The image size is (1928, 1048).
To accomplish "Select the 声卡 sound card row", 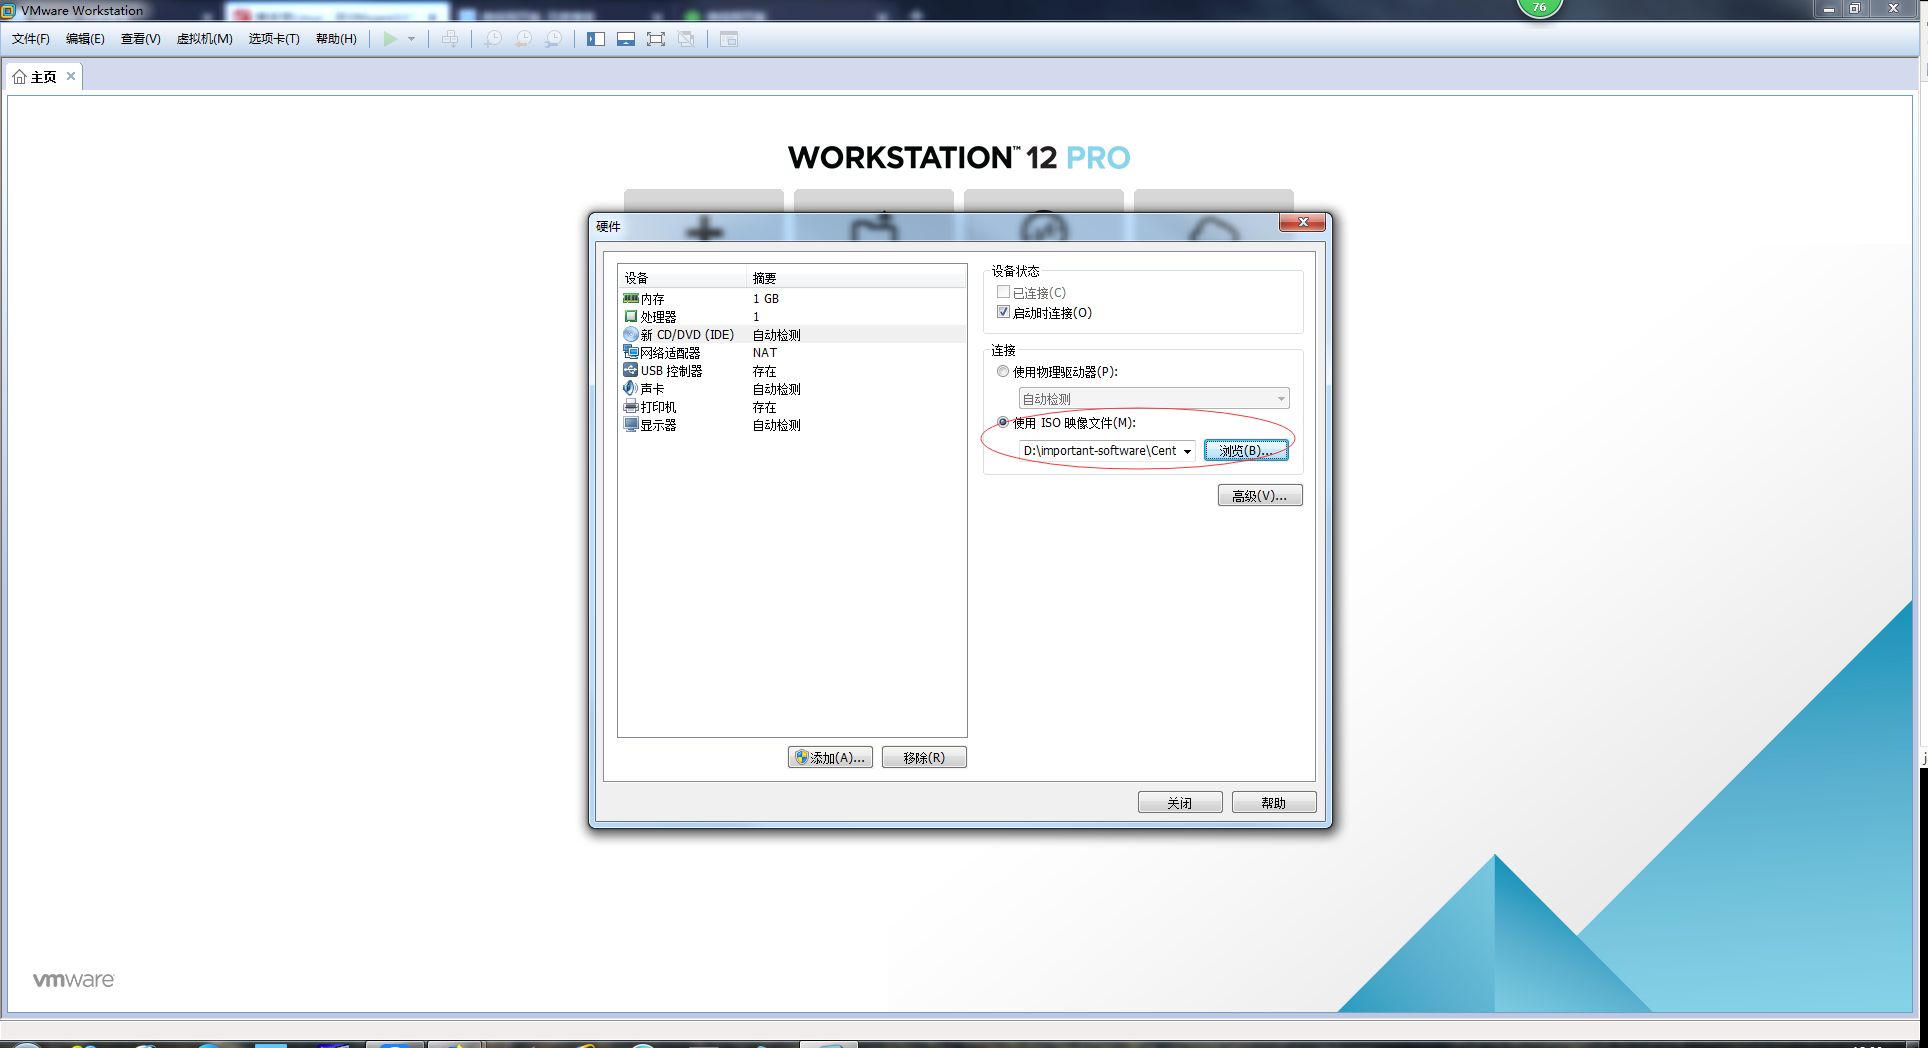I will point(792,389).
